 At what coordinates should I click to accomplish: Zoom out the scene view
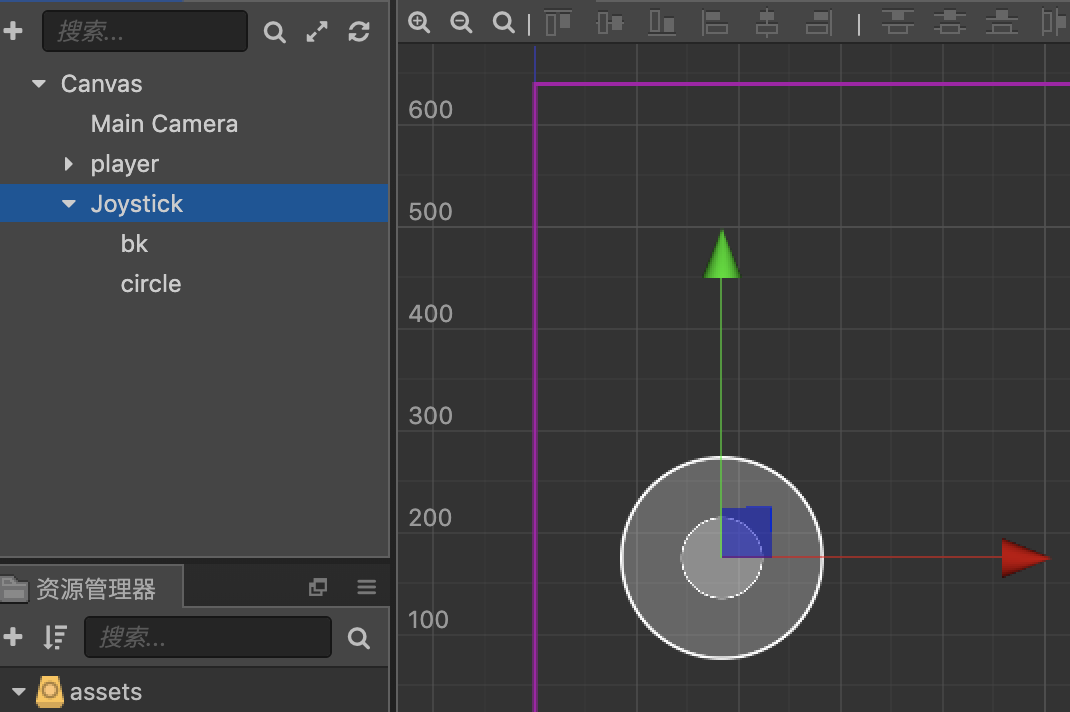click(461, 23)
